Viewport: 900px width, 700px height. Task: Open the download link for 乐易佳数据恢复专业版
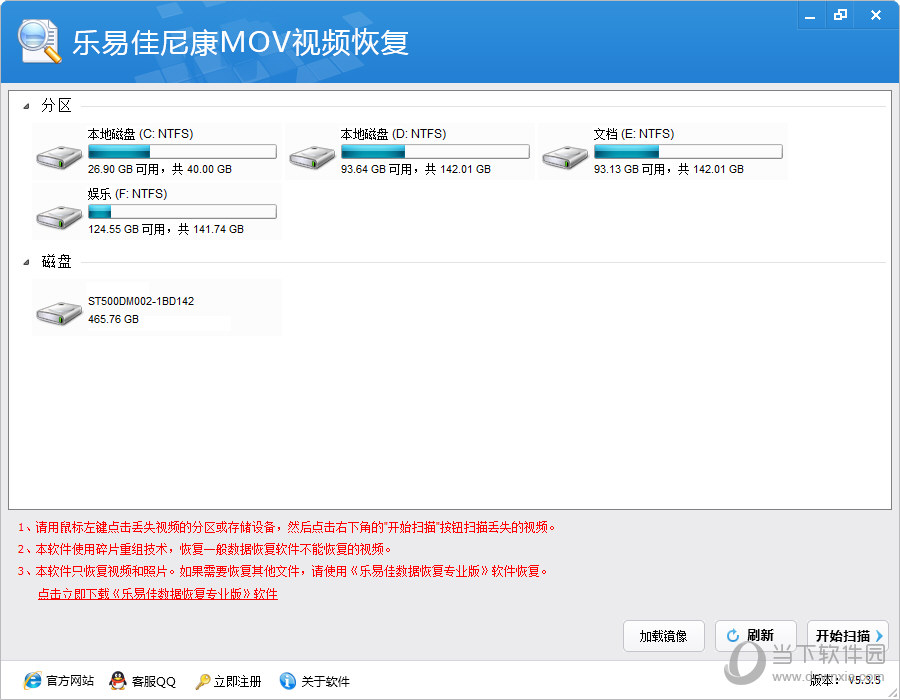(158, 594)
